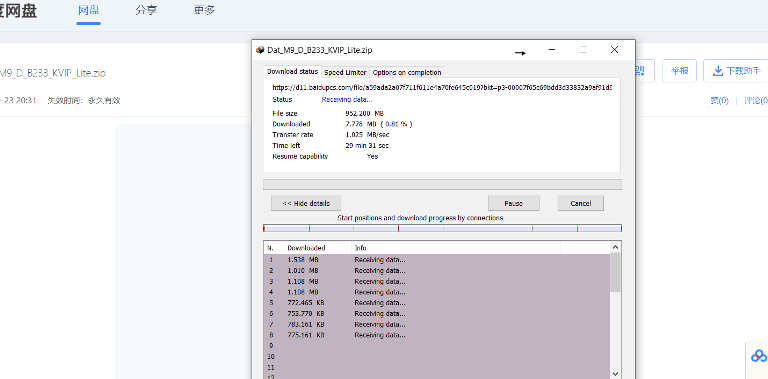Click the connections list scroll-up arrow
The height and width of the screenshot is (379, 768).
[x=616, y=247]
